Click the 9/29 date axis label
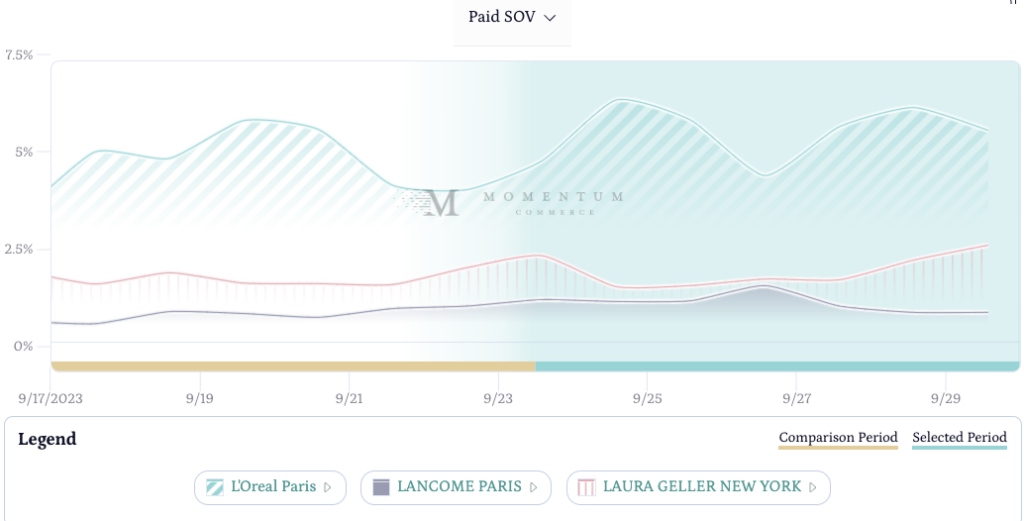The height and width of the screenshot is (521, 1024). [x=945, y=398]
